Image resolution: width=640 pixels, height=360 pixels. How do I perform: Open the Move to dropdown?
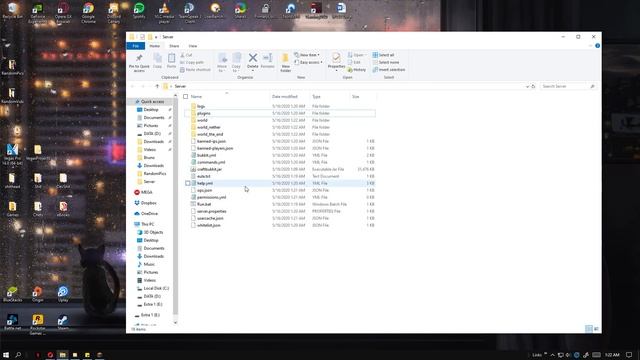click(222, 62)
